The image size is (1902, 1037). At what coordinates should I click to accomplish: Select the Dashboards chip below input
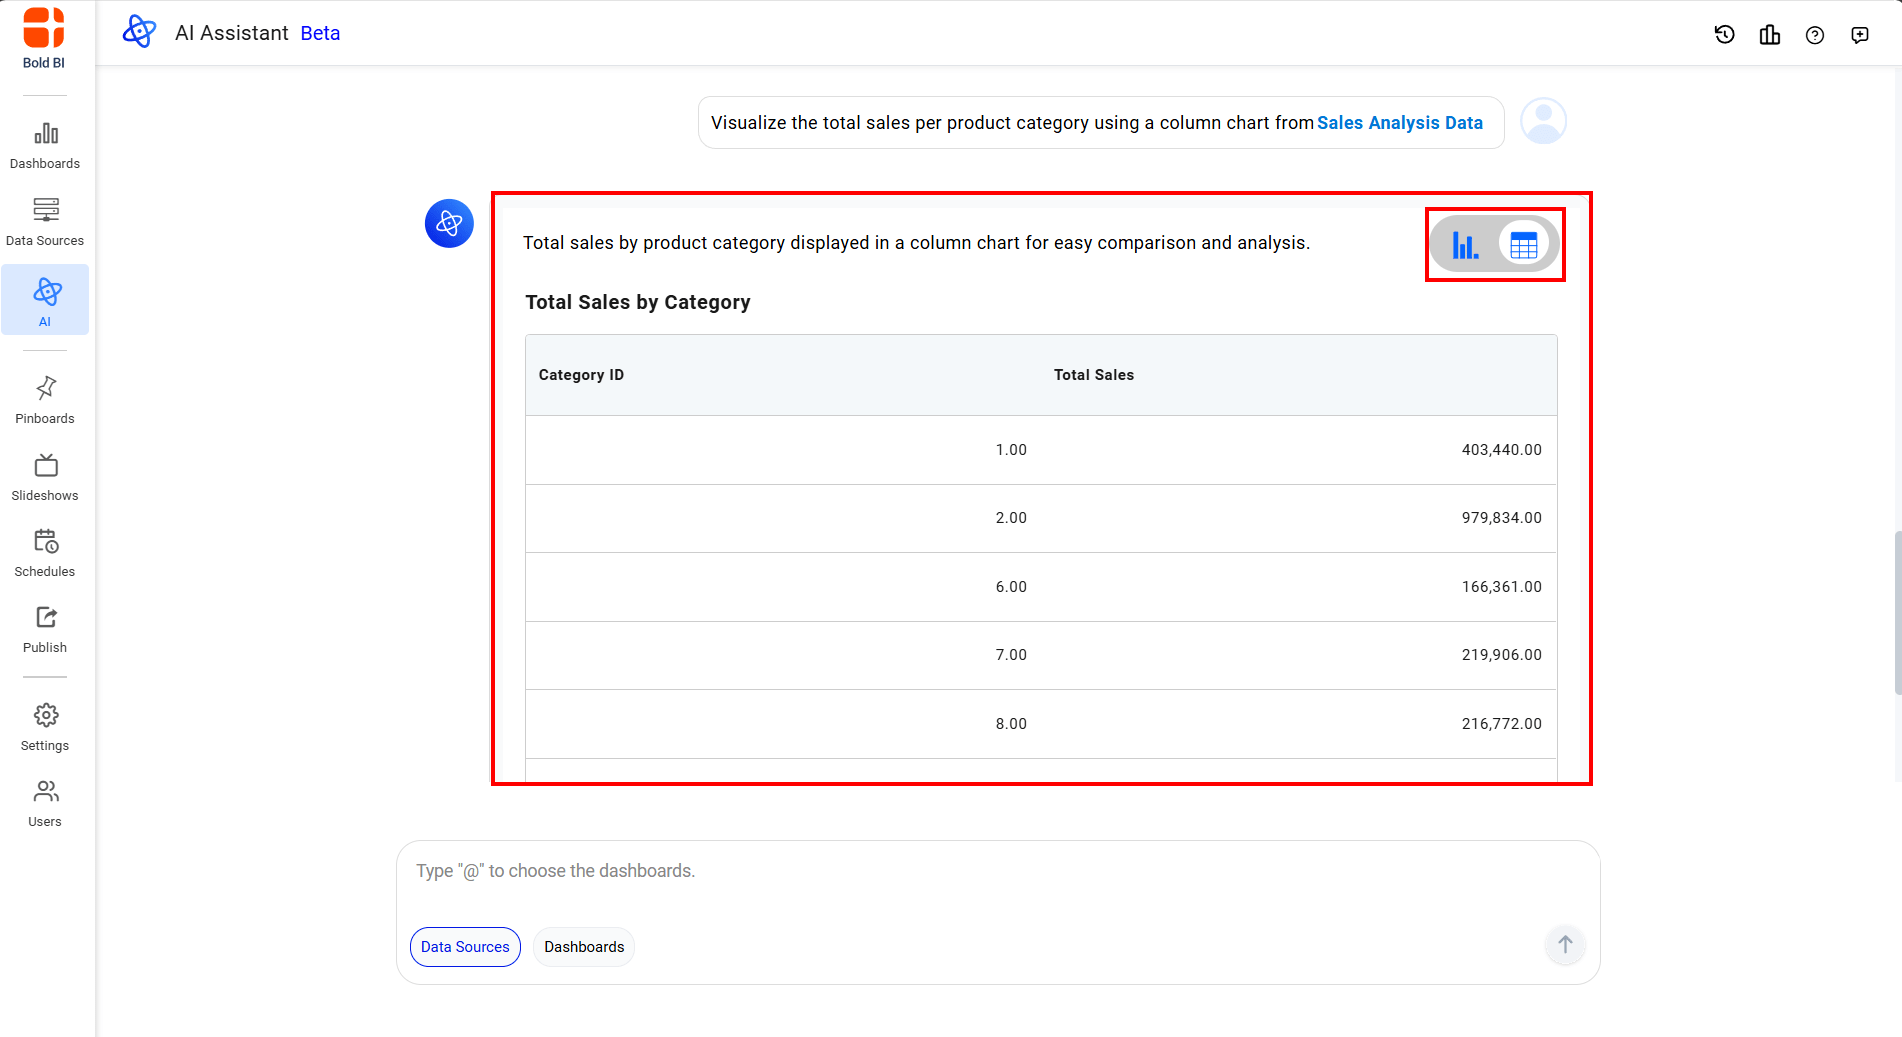[x=584, y=947]
